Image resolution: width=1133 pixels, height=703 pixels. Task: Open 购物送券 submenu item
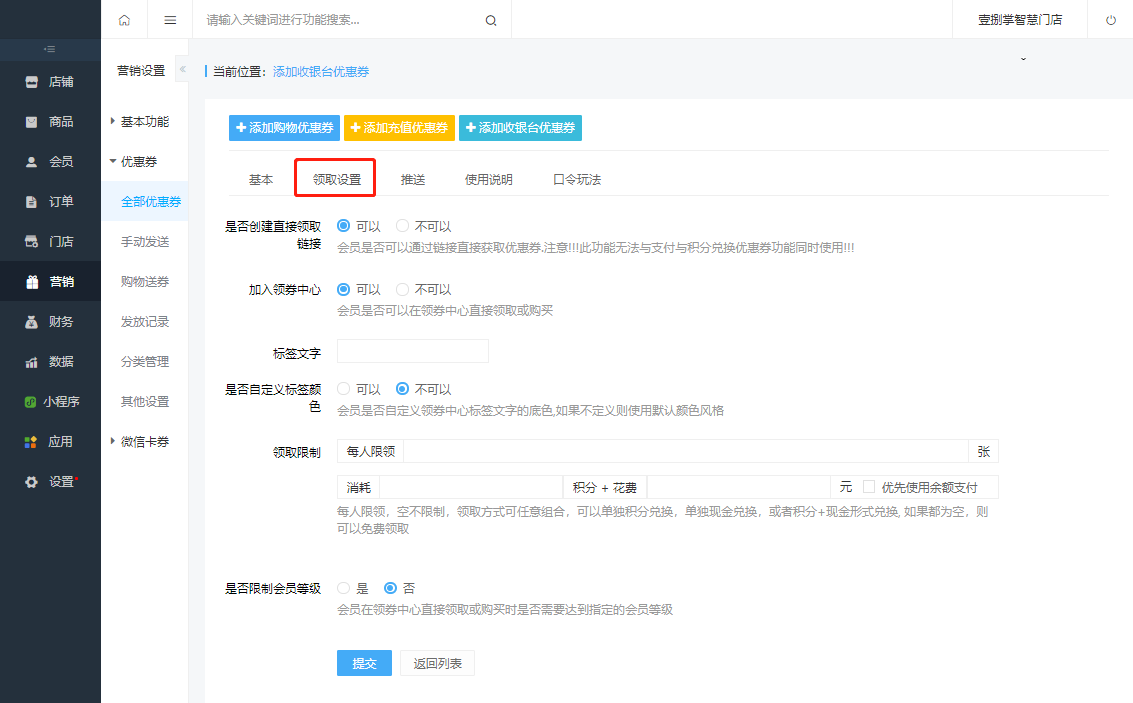point(145,281)
